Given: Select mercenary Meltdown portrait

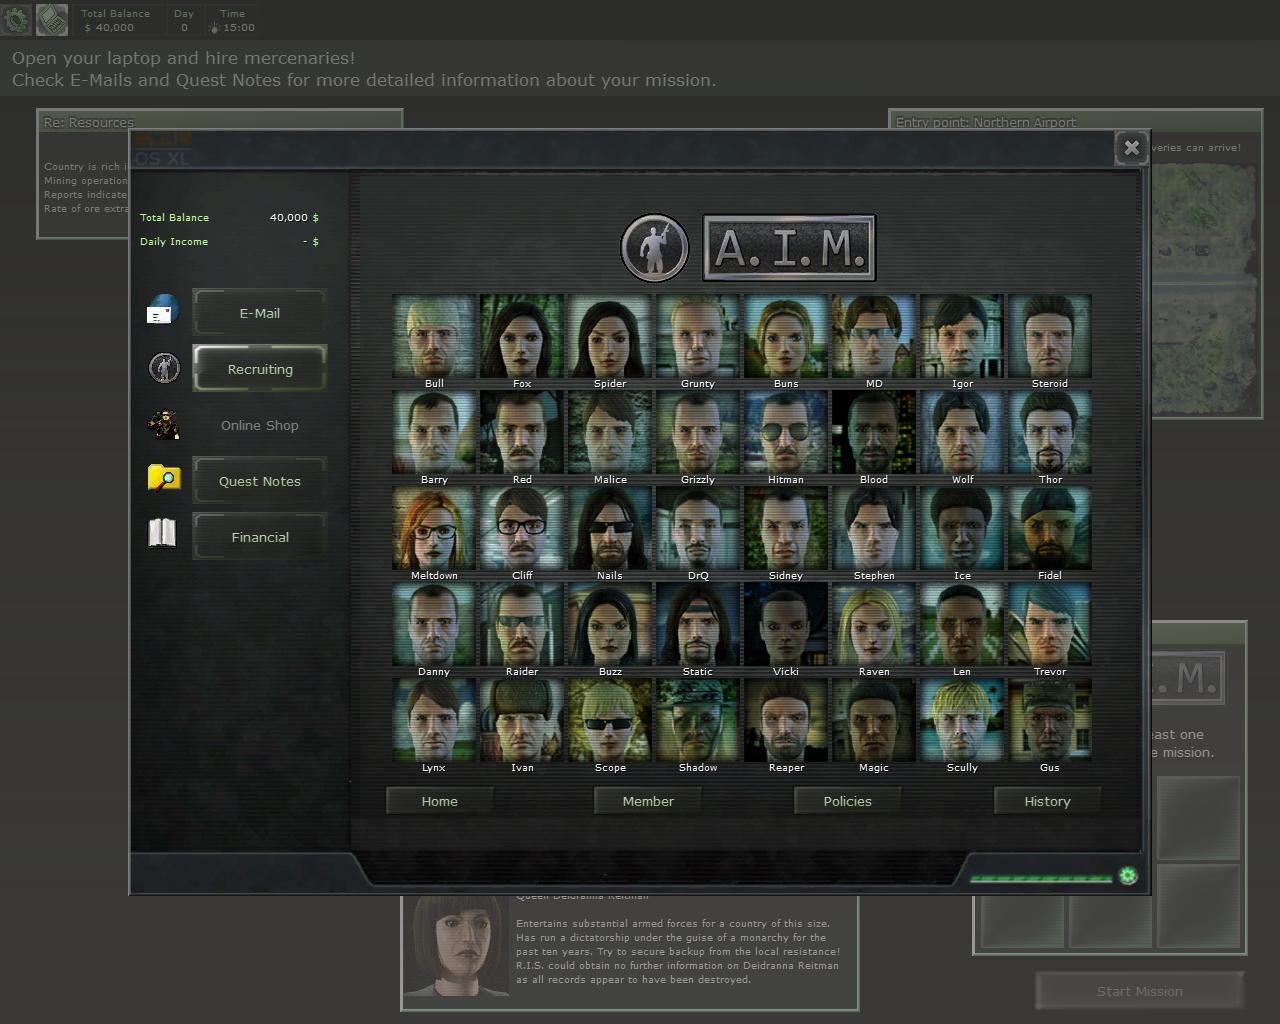Looking at the screenshot, I should coord(434,528).
